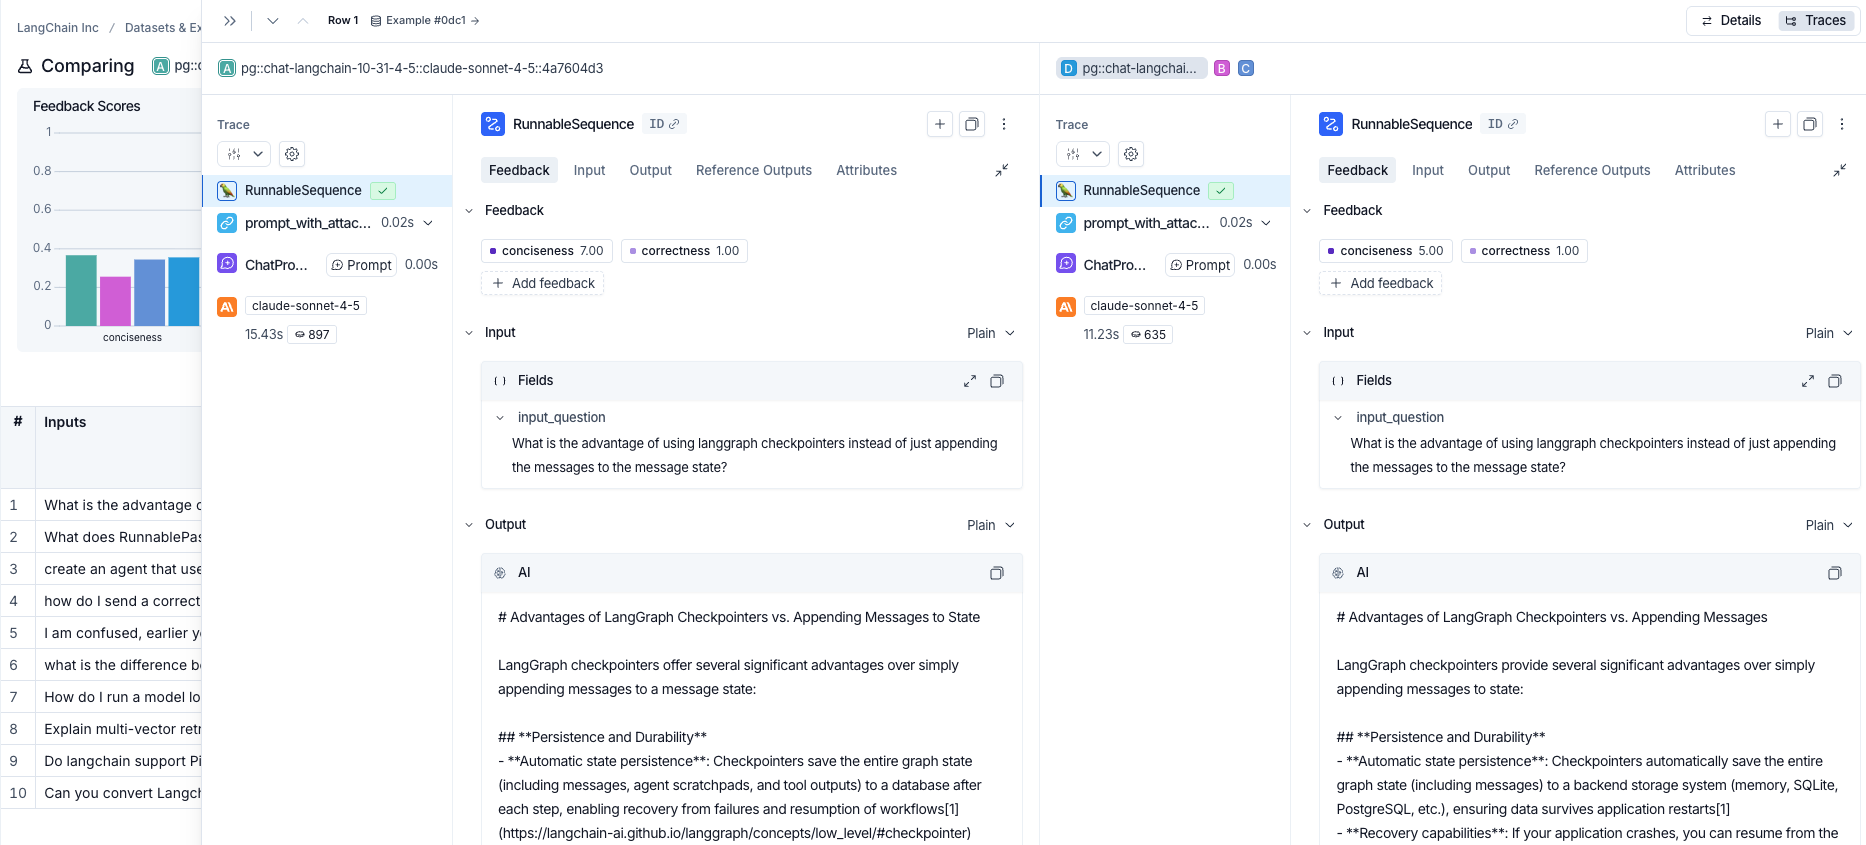Screen dimensions: 1866x845
Task: Minimize left run detail with collapse arrows icon
Action: click(1001, 171)
